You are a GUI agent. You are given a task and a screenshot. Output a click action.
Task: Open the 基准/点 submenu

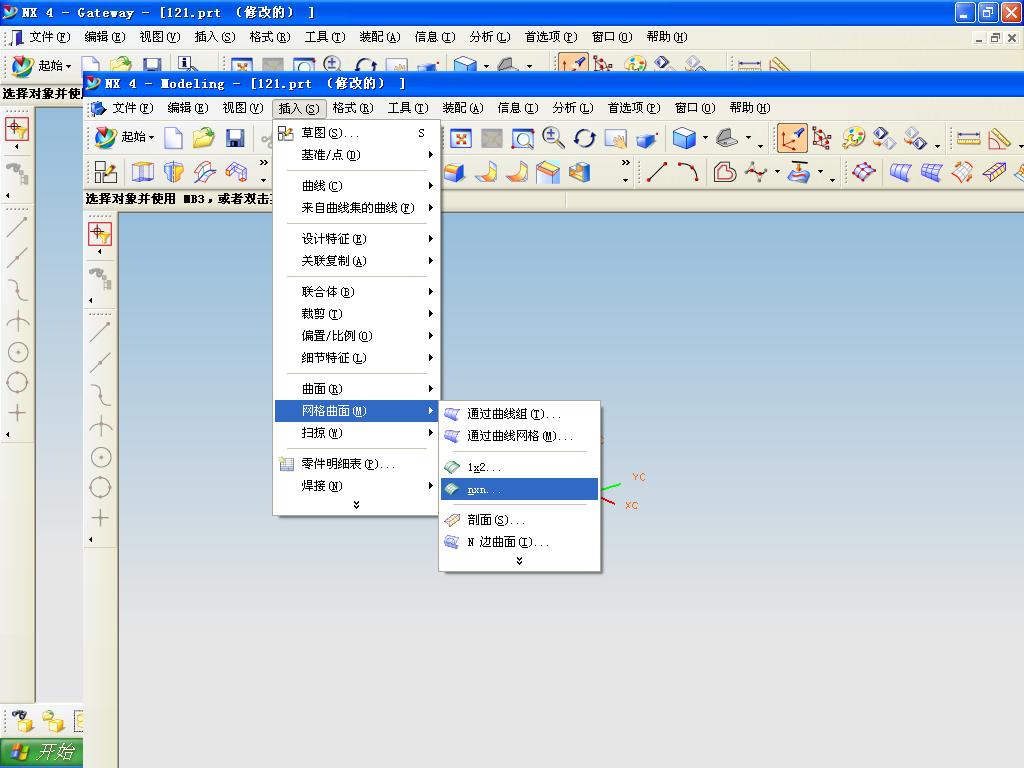tap(357, 155)
